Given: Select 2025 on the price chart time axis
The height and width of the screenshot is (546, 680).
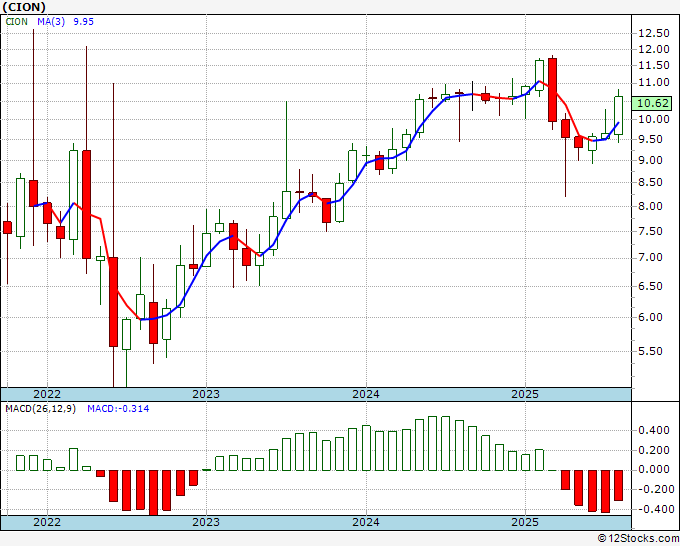Looking at the screenshot, I should pyautogui.click(x=525, y=394).
